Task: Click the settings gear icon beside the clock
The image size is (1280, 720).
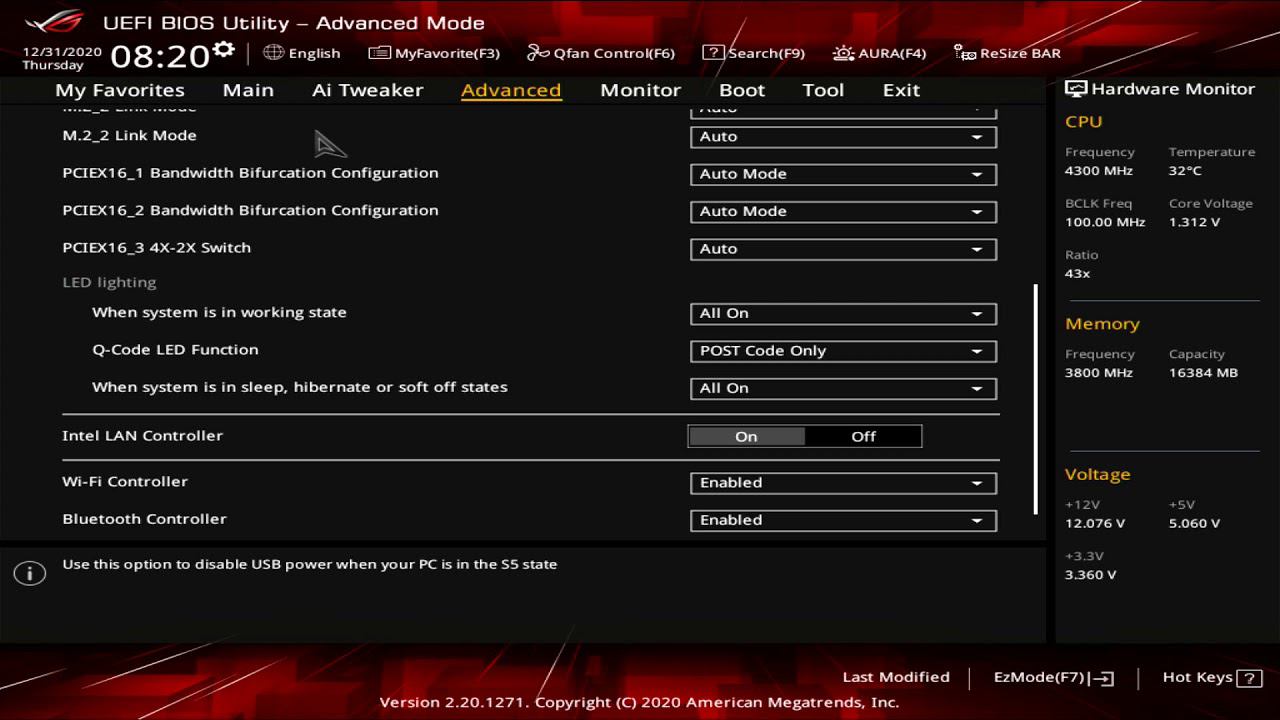Action: (224, 49)
